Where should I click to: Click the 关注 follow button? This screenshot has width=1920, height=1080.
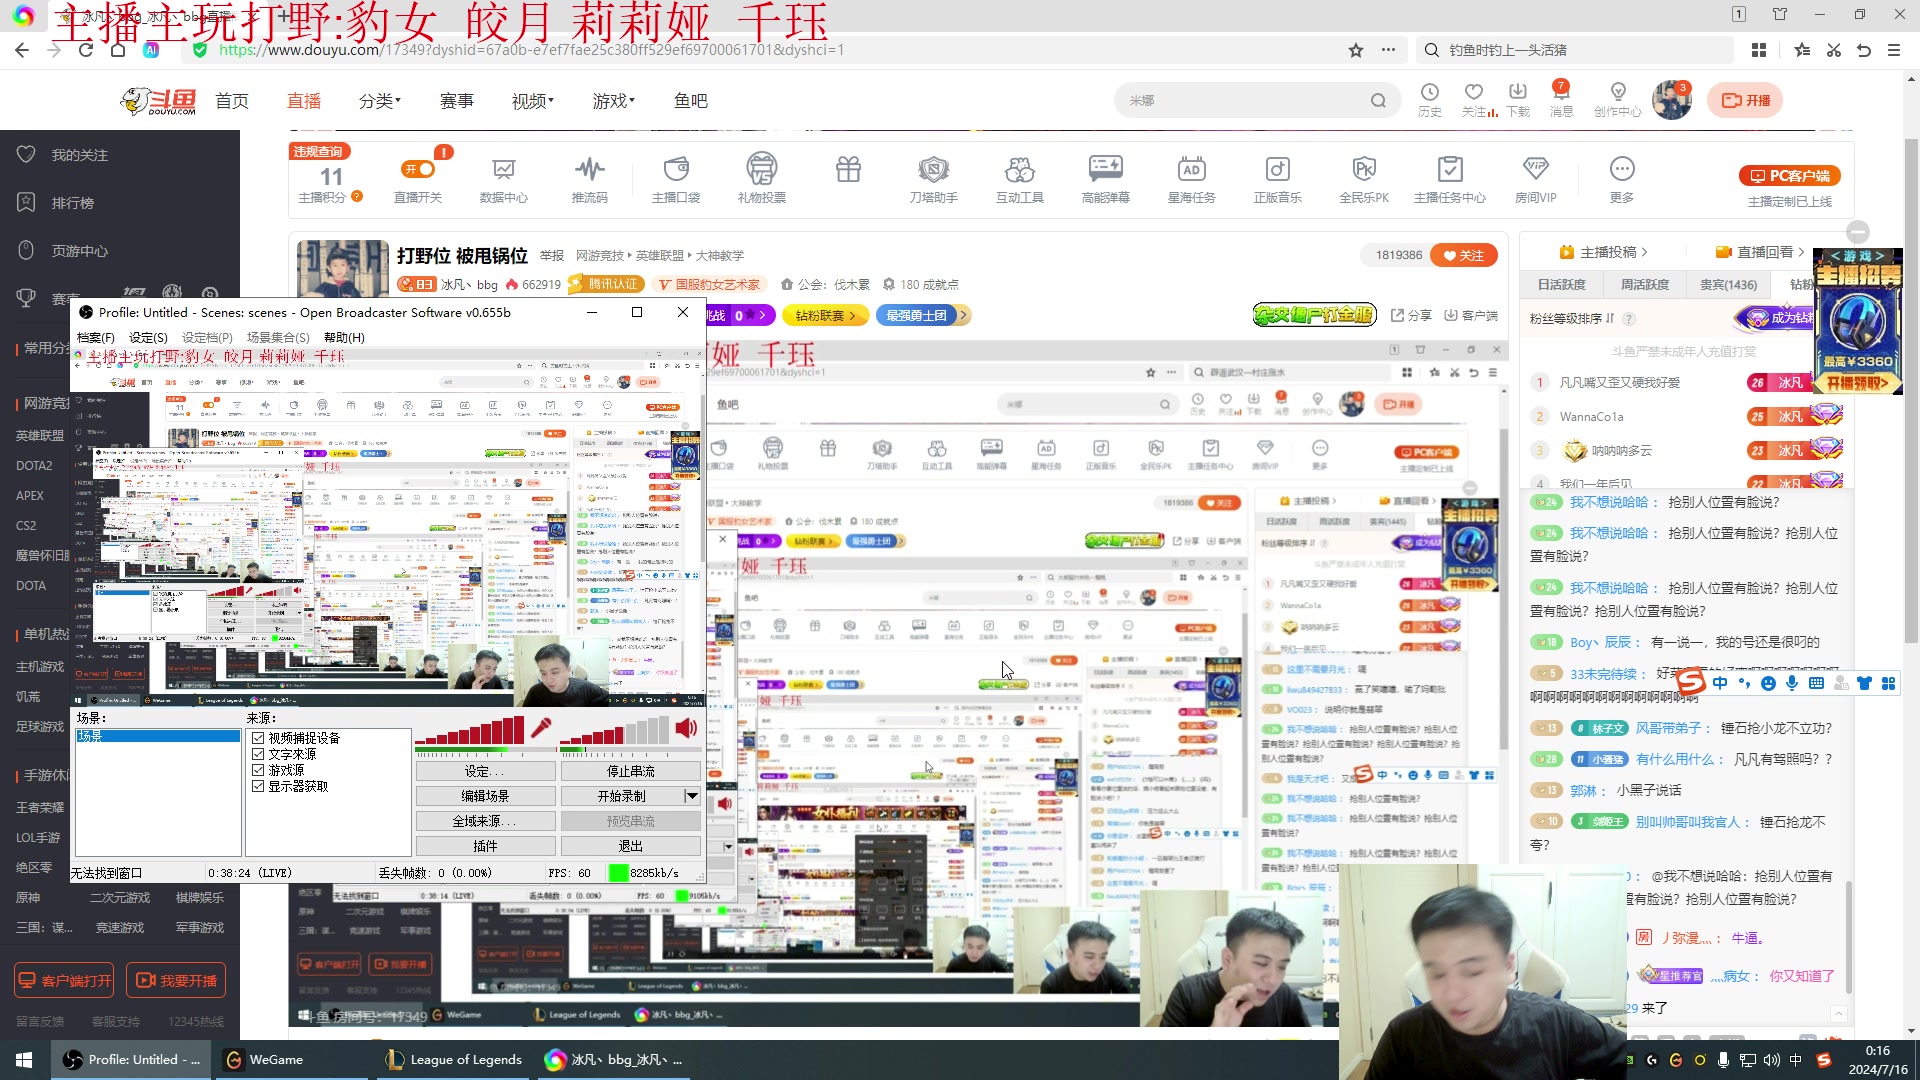coord(1464,255)
